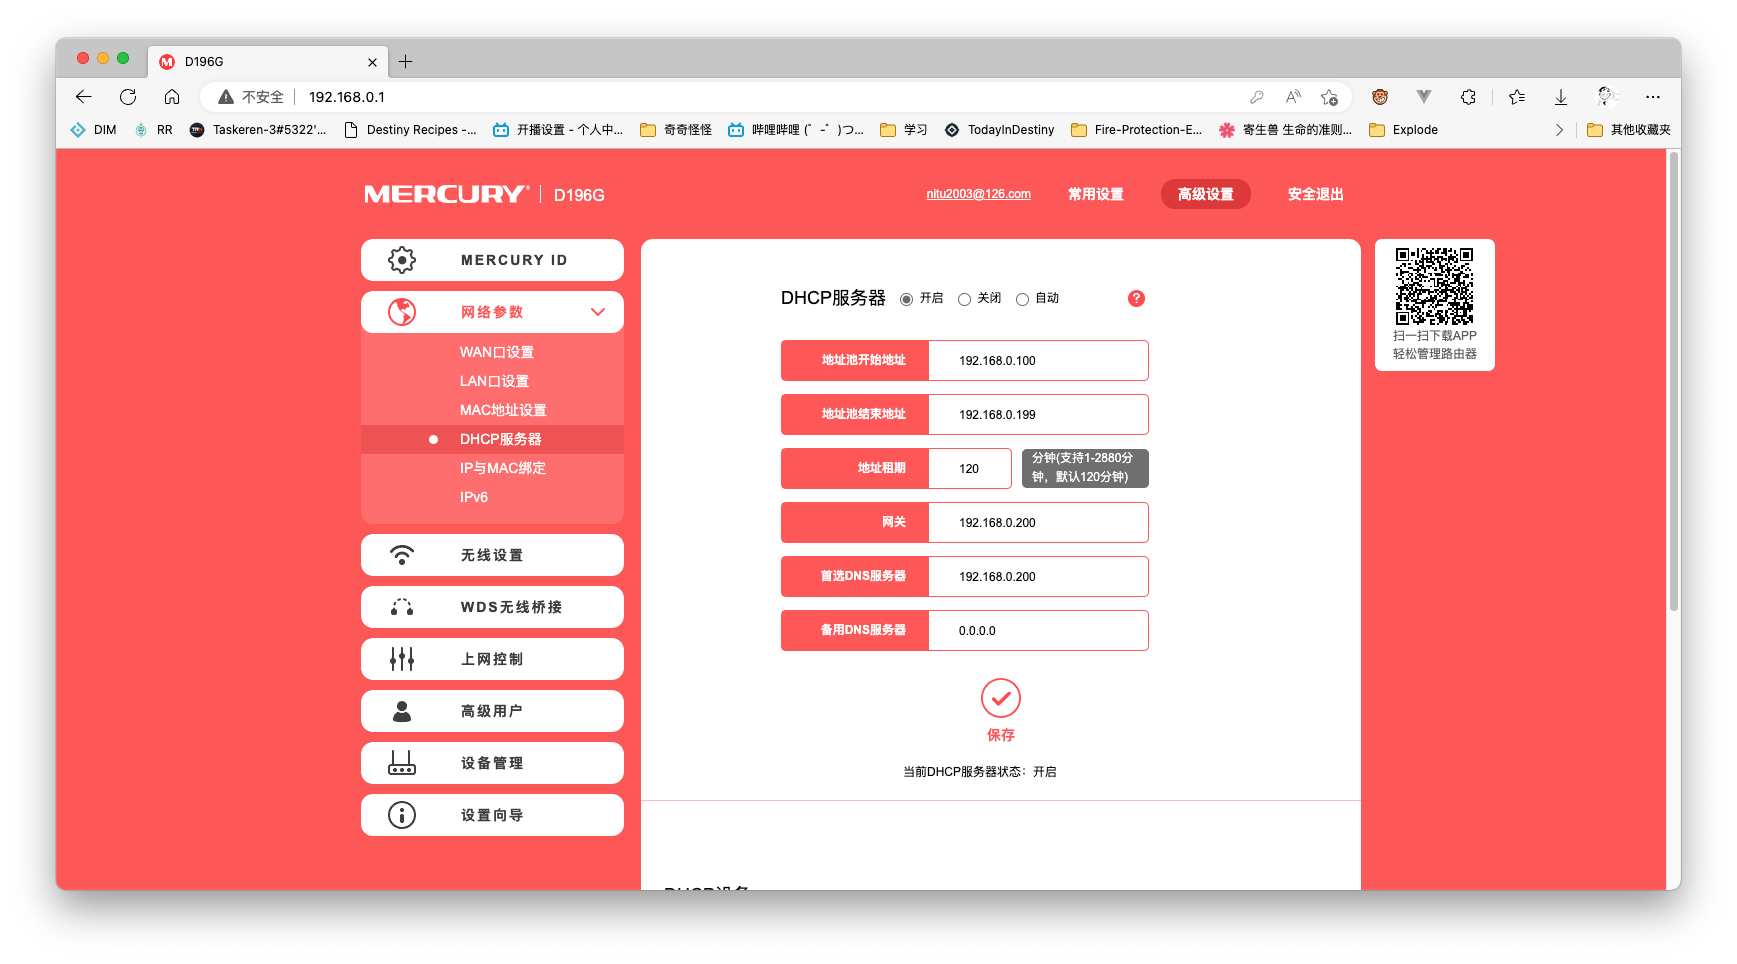The width and height of the screenshot is (1737, 964).
Task: Click the device management router icon
Action: [402, 763]
